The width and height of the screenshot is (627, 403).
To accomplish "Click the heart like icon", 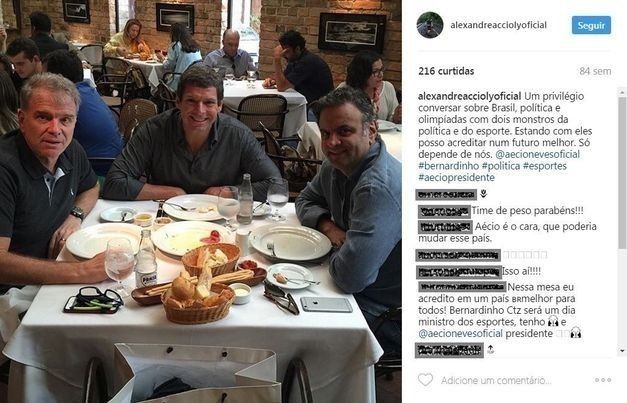I will 425,379.
